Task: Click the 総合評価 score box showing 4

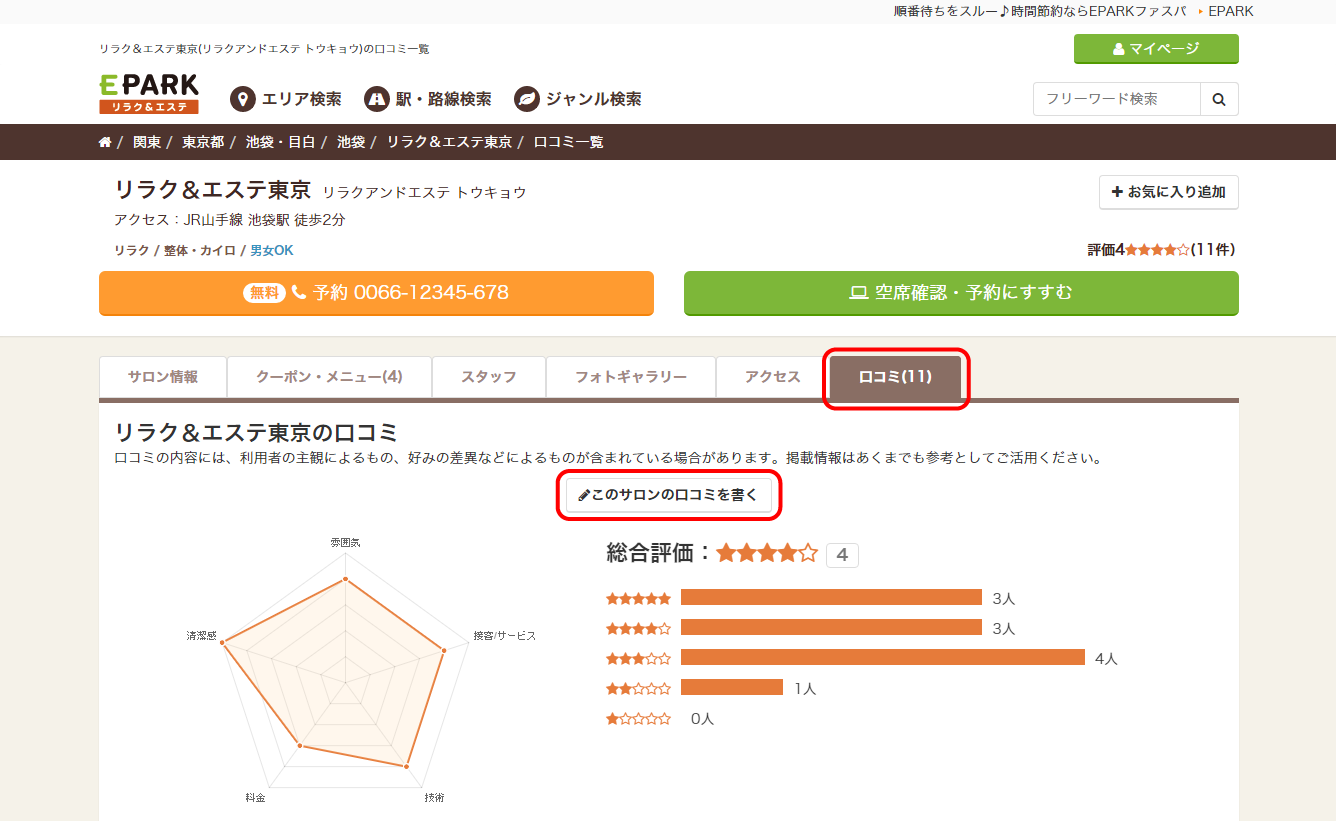Action: (x=842, y=555)
